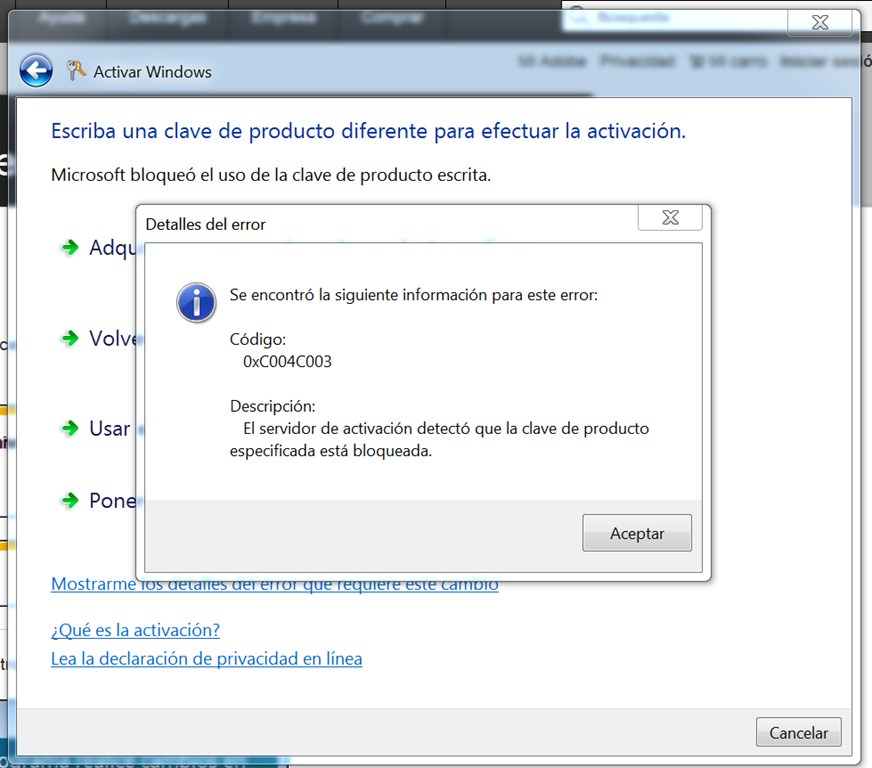Click the green arrow beside the 'Pone' option
The image size is (872, 768).
(70, 500)
